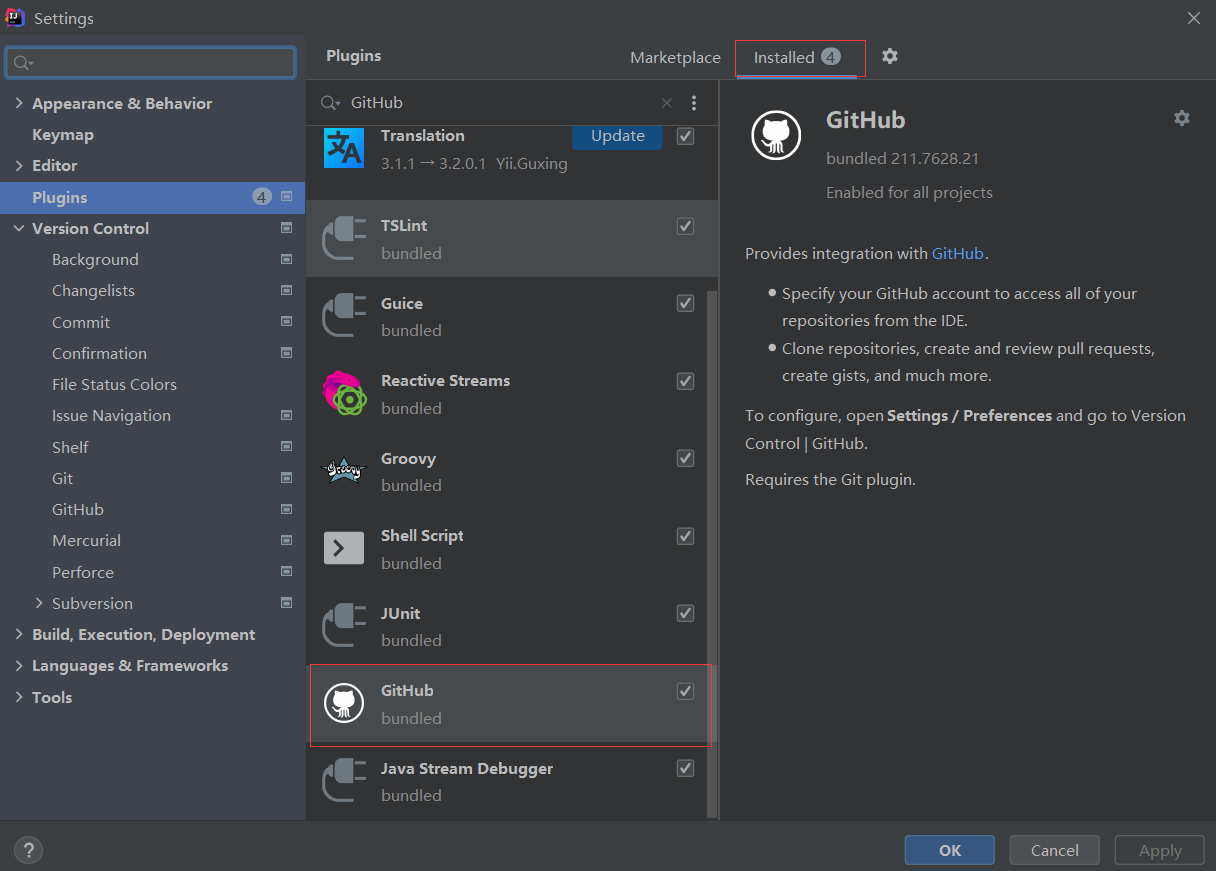Click the Guice plugin plug icon
The height and width of the screenshot is (871, 1216).
tap(344, 316)
